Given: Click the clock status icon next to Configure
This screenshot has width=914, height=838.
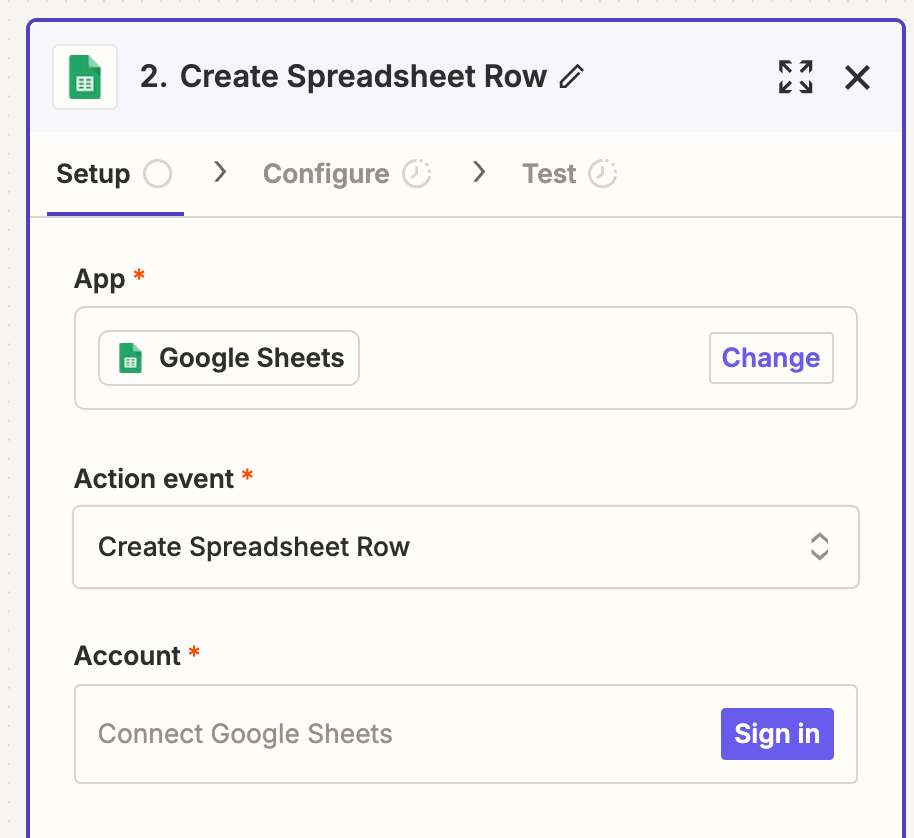Looking at the screenshot, I should tap(416, 174).
